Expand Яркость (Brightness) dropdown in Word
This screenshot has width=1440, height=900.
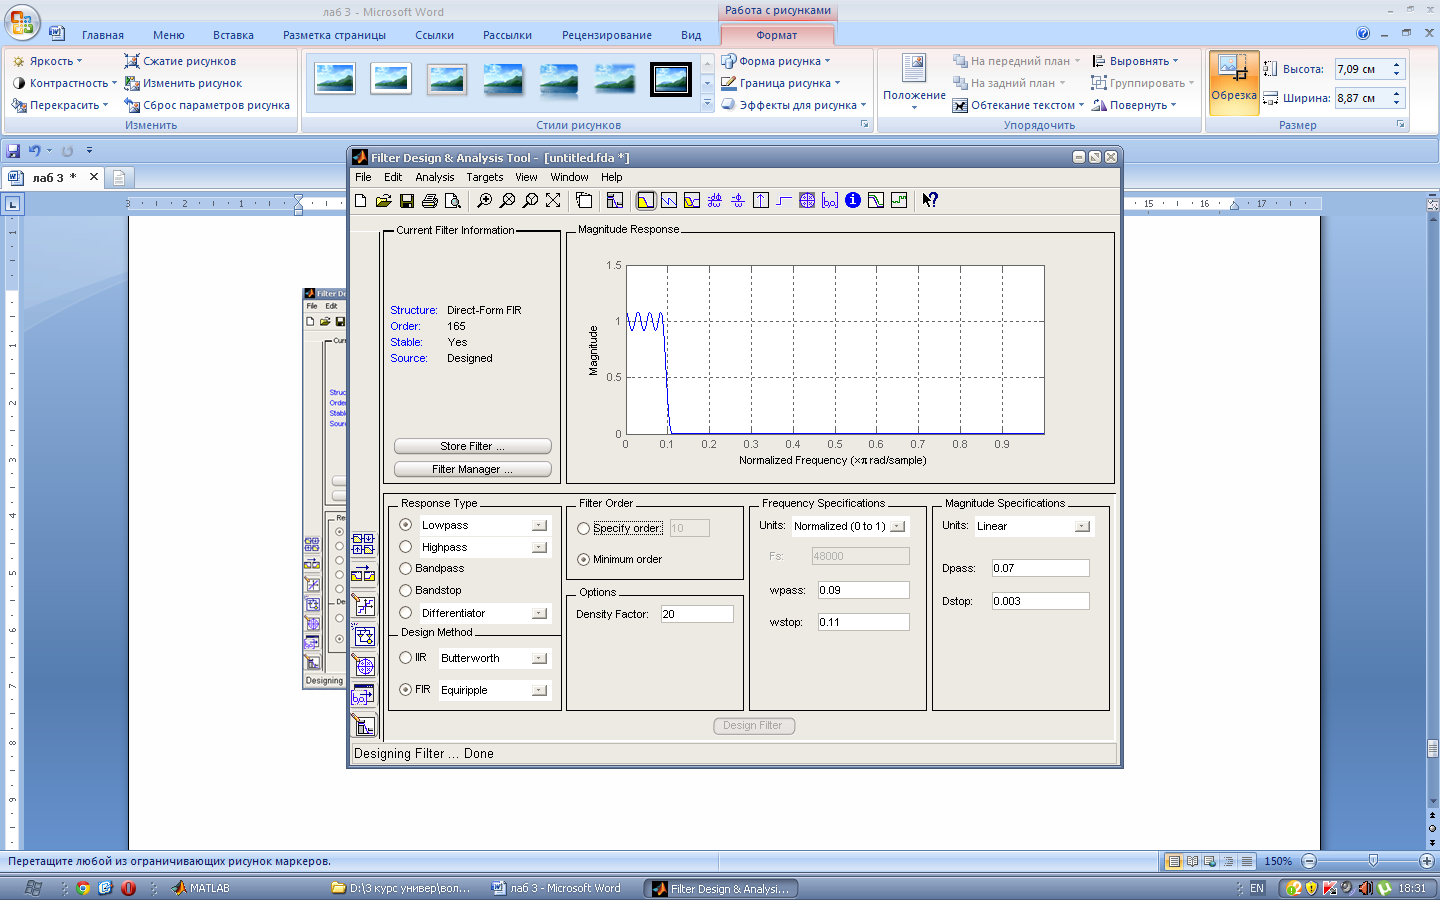(50, 61)
